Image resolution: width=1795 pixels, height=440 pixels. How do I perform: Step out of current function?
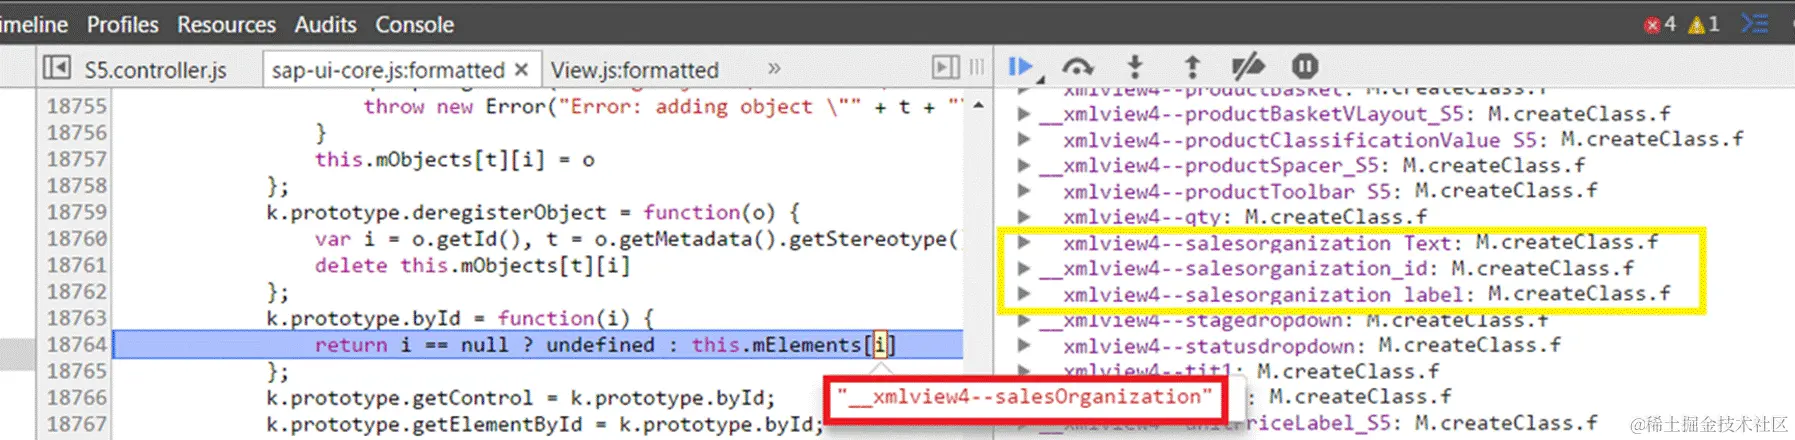(1191, 67)
